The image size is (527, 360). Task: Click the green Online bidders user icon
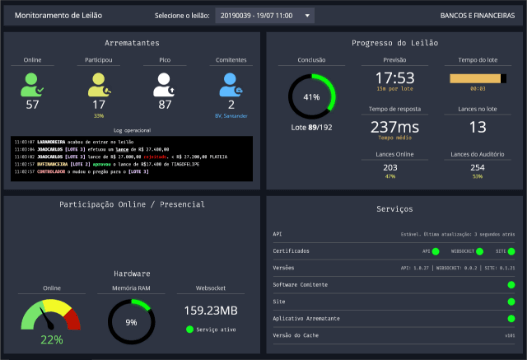(32, 85)
